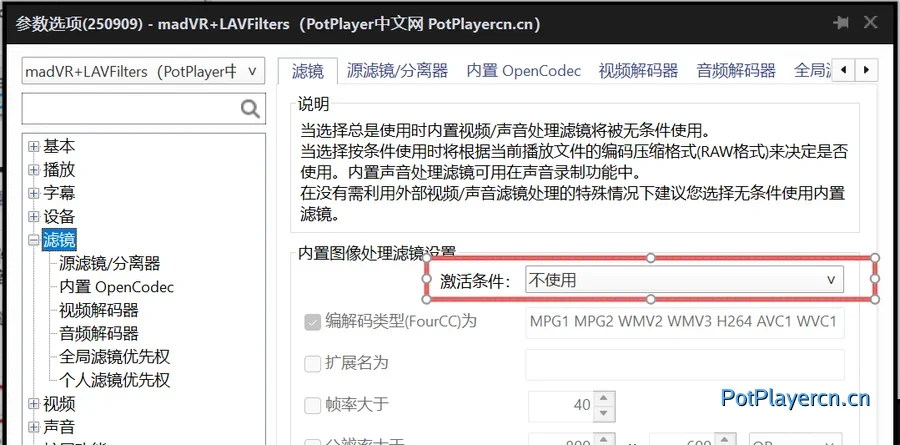
Task: Expand the 基本 tree node
Action: tap(34, 146)
